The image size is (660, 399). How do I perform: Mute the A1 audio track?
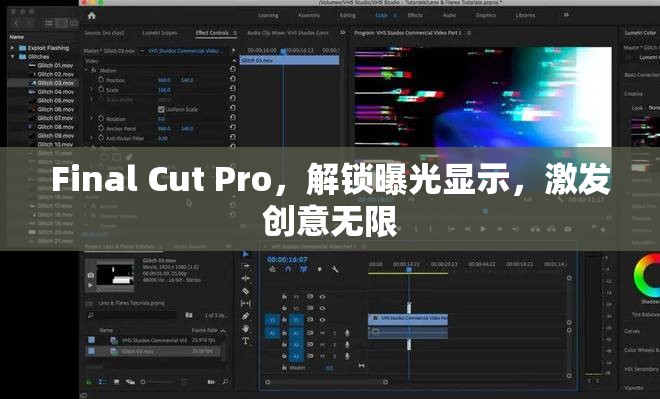(322, 333)
